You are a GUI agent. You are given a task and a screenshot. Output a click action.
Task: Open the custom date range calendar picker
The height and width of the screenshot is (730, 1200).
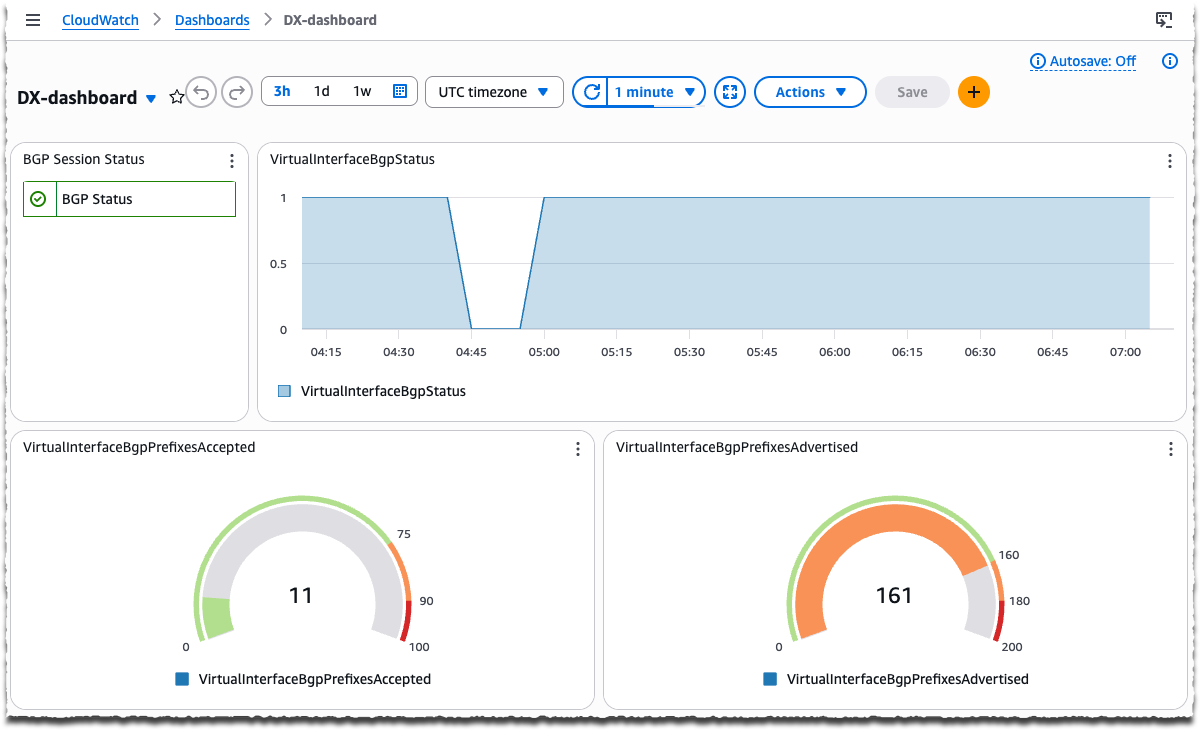coord(399,91)
